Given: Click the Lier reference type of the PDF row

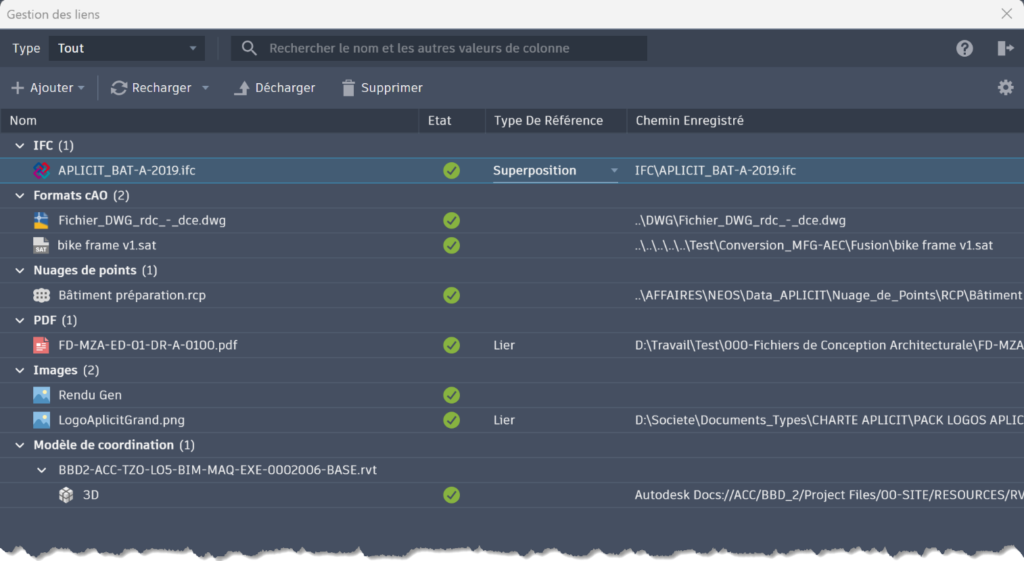Looking at the screenshot, I should tap(504, 345).
